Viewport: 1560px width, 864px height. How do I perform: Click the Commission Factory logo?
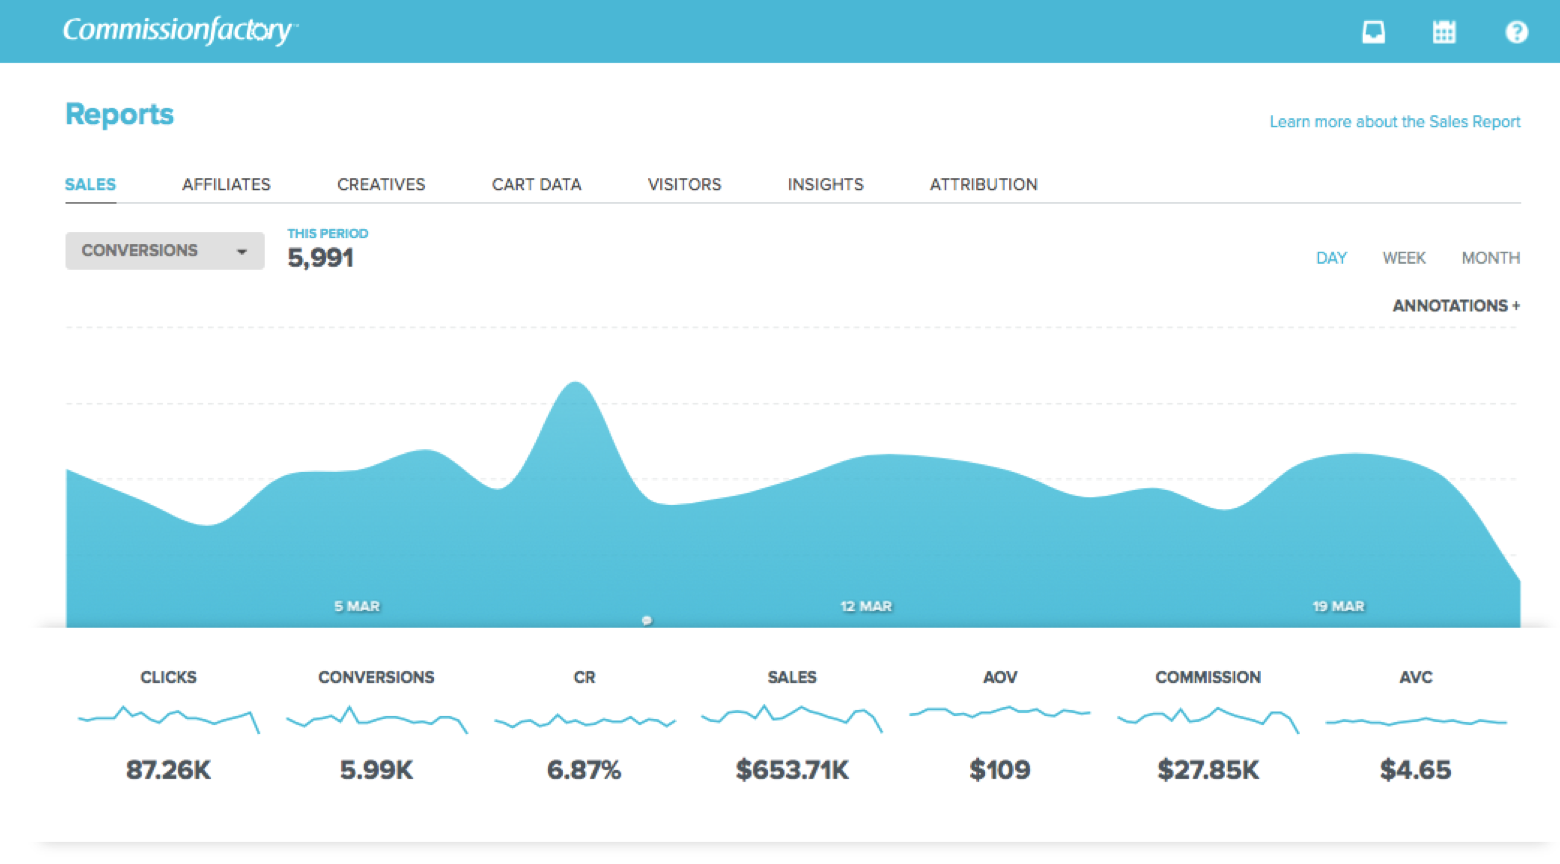pos(180,30)
